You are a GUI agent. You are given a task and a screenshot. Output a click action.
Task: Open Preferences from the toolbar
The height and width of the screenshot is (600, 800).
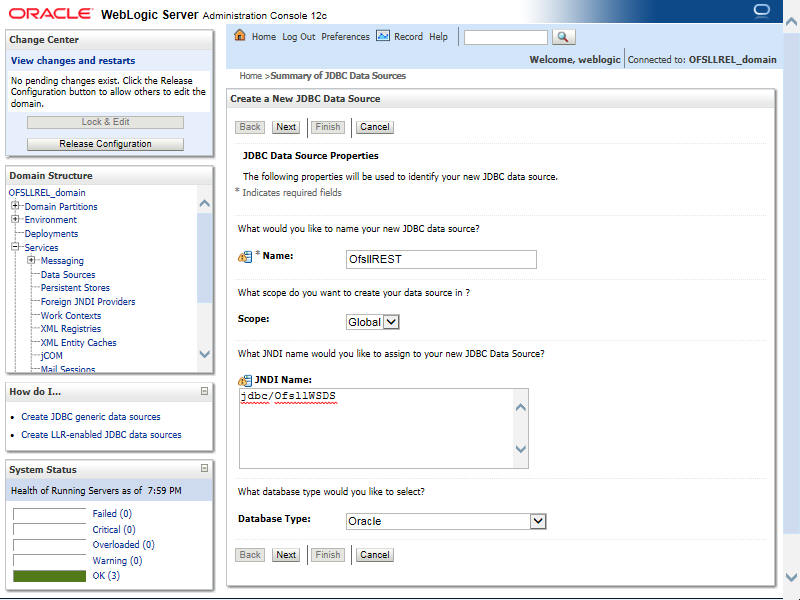point(345,37)
